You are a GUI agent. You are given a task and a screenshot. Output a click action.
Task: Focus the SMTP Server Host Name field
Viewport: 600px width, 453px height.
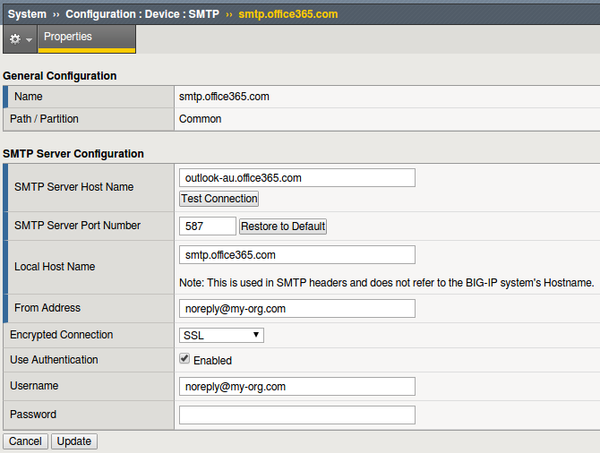click(297, 177)
